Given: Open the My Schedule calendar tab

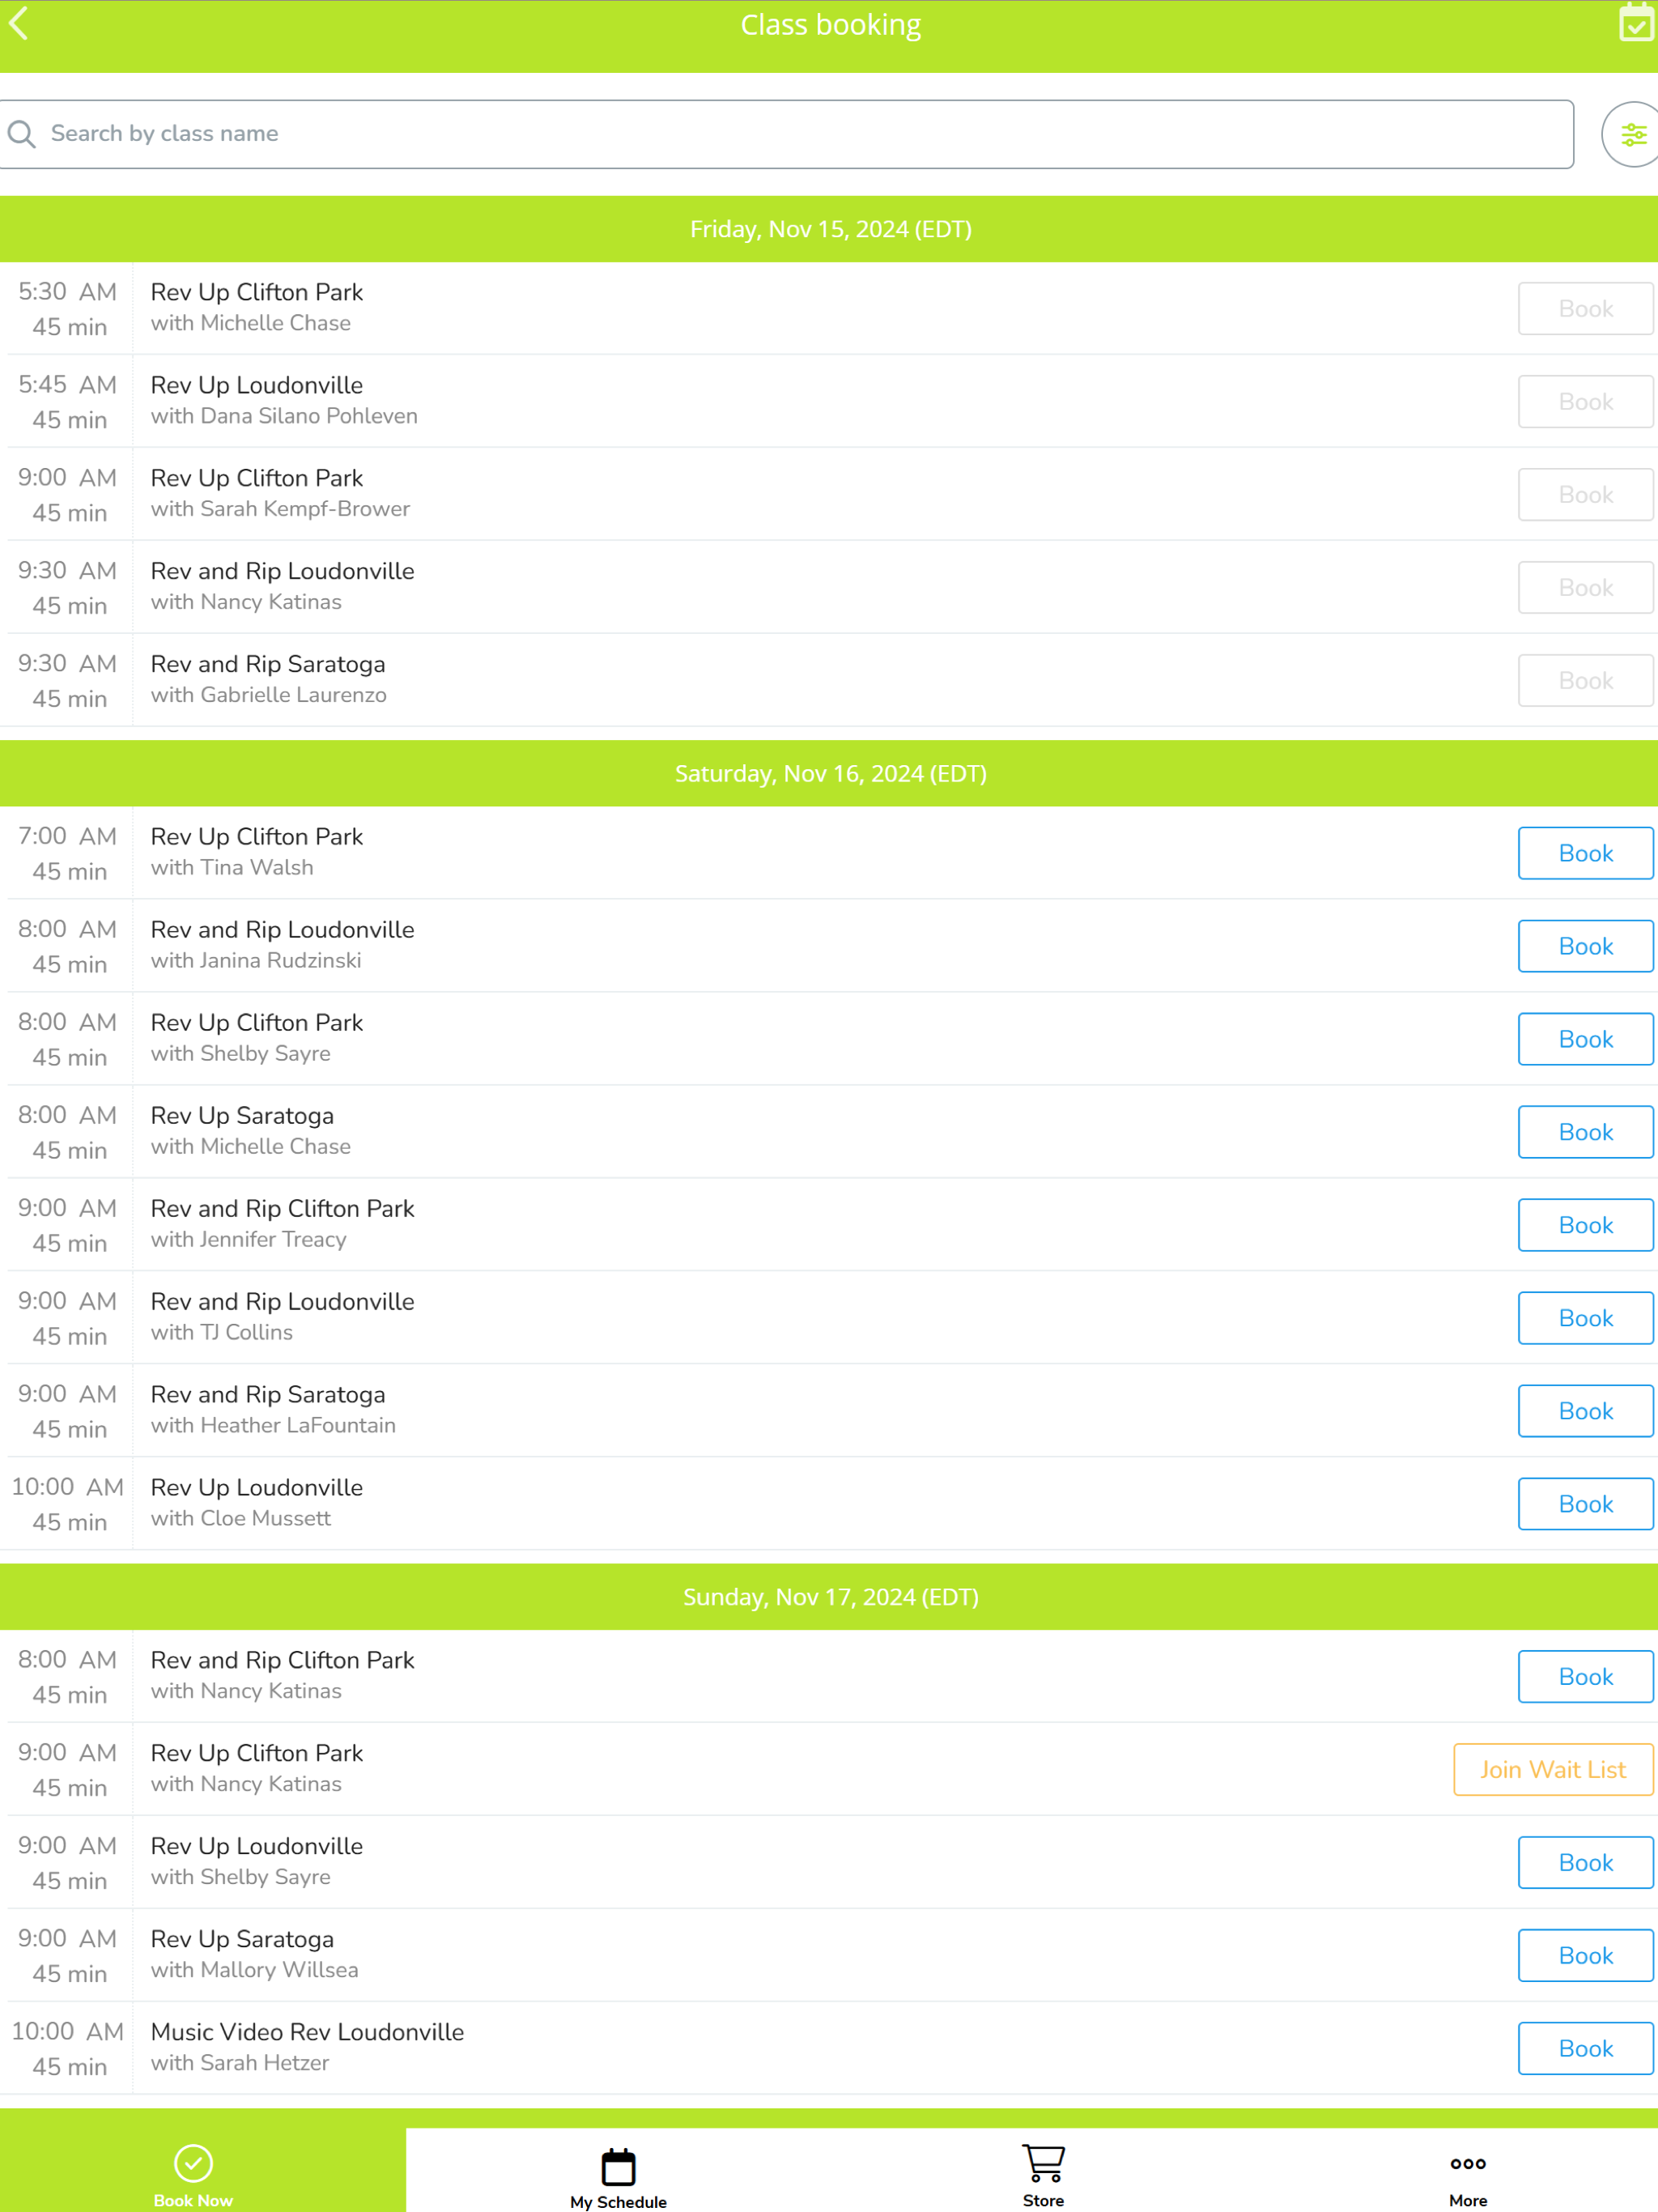Looking at the screenshot, I should point(618,2175).
